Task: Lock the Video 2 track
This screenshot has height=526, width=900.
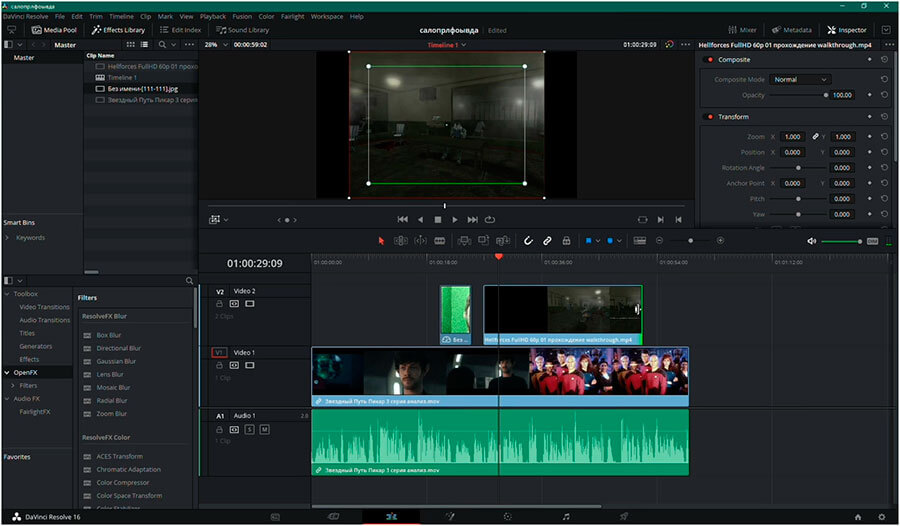Action: [219, 304]
